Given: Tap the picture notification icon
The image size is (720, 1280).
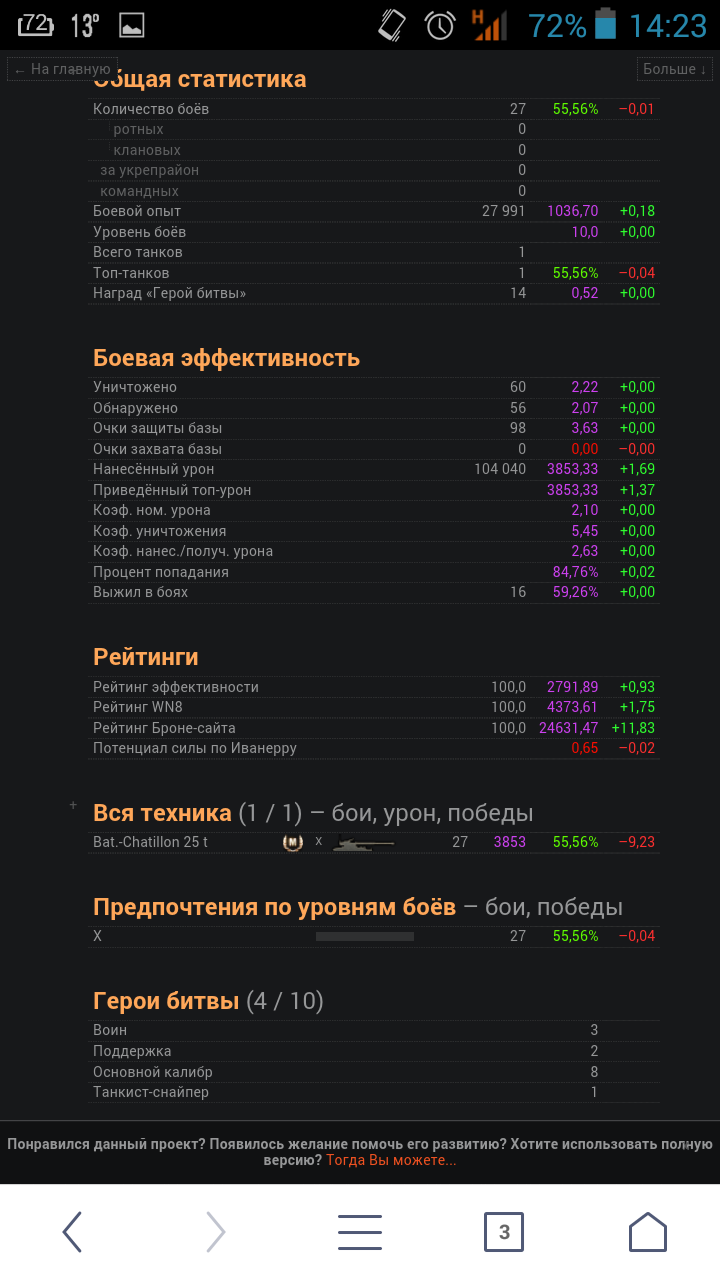Looking at the screenshot, I should click(131, 25).
